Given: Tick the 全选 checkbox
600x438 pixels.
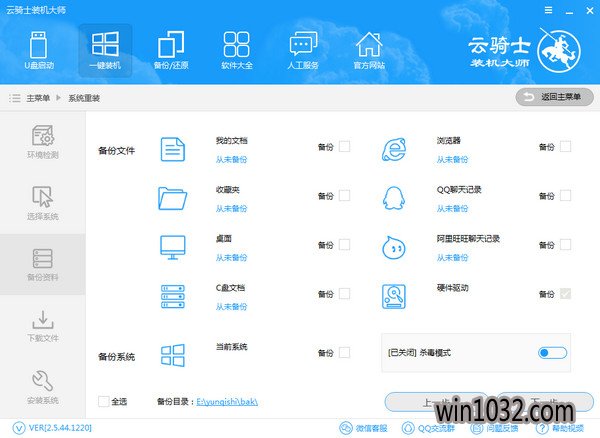Looking at the screenshot, I should coord(104,401).
